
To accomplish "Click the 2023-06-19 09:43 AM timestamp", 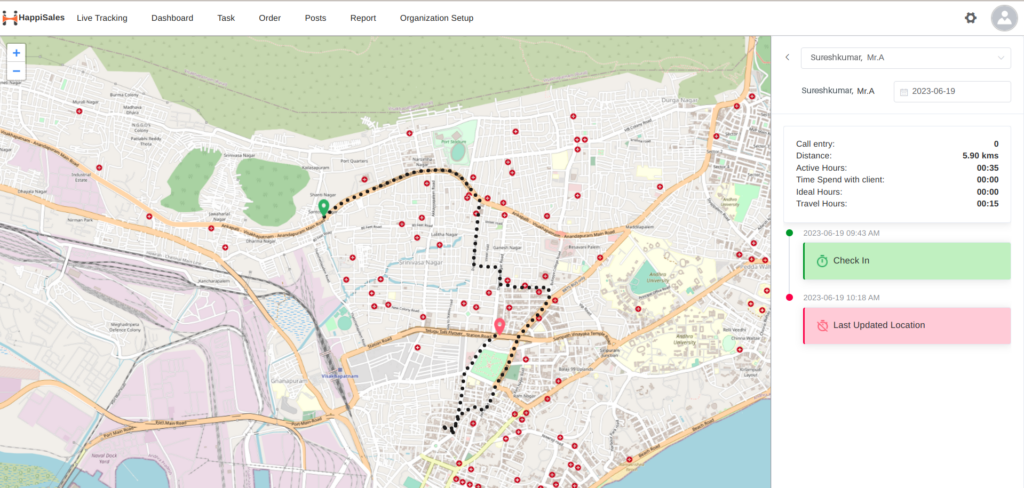I will click(x=841, y=233).
